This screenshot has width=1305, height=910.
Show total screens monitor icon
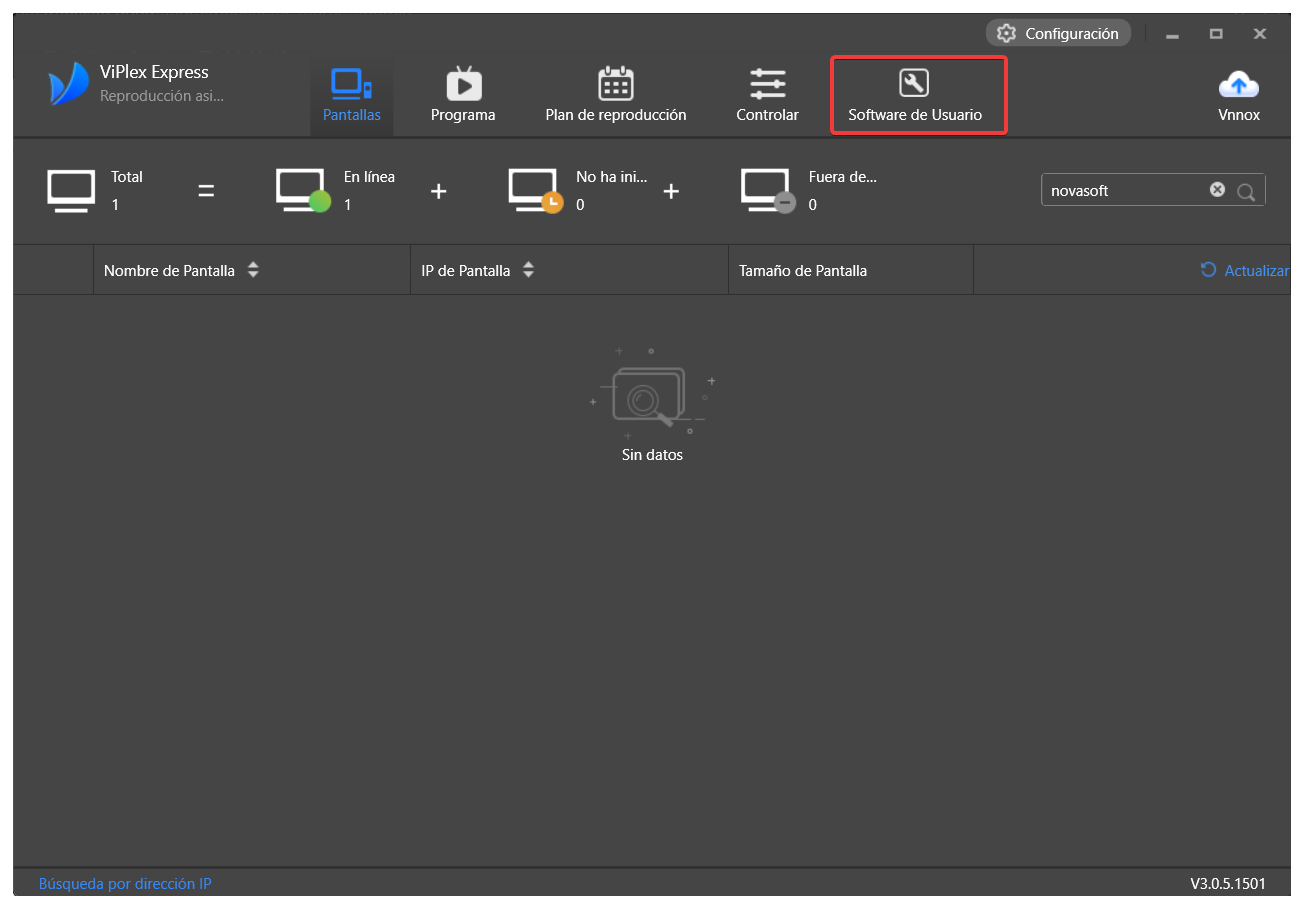[x=71, y=190]
